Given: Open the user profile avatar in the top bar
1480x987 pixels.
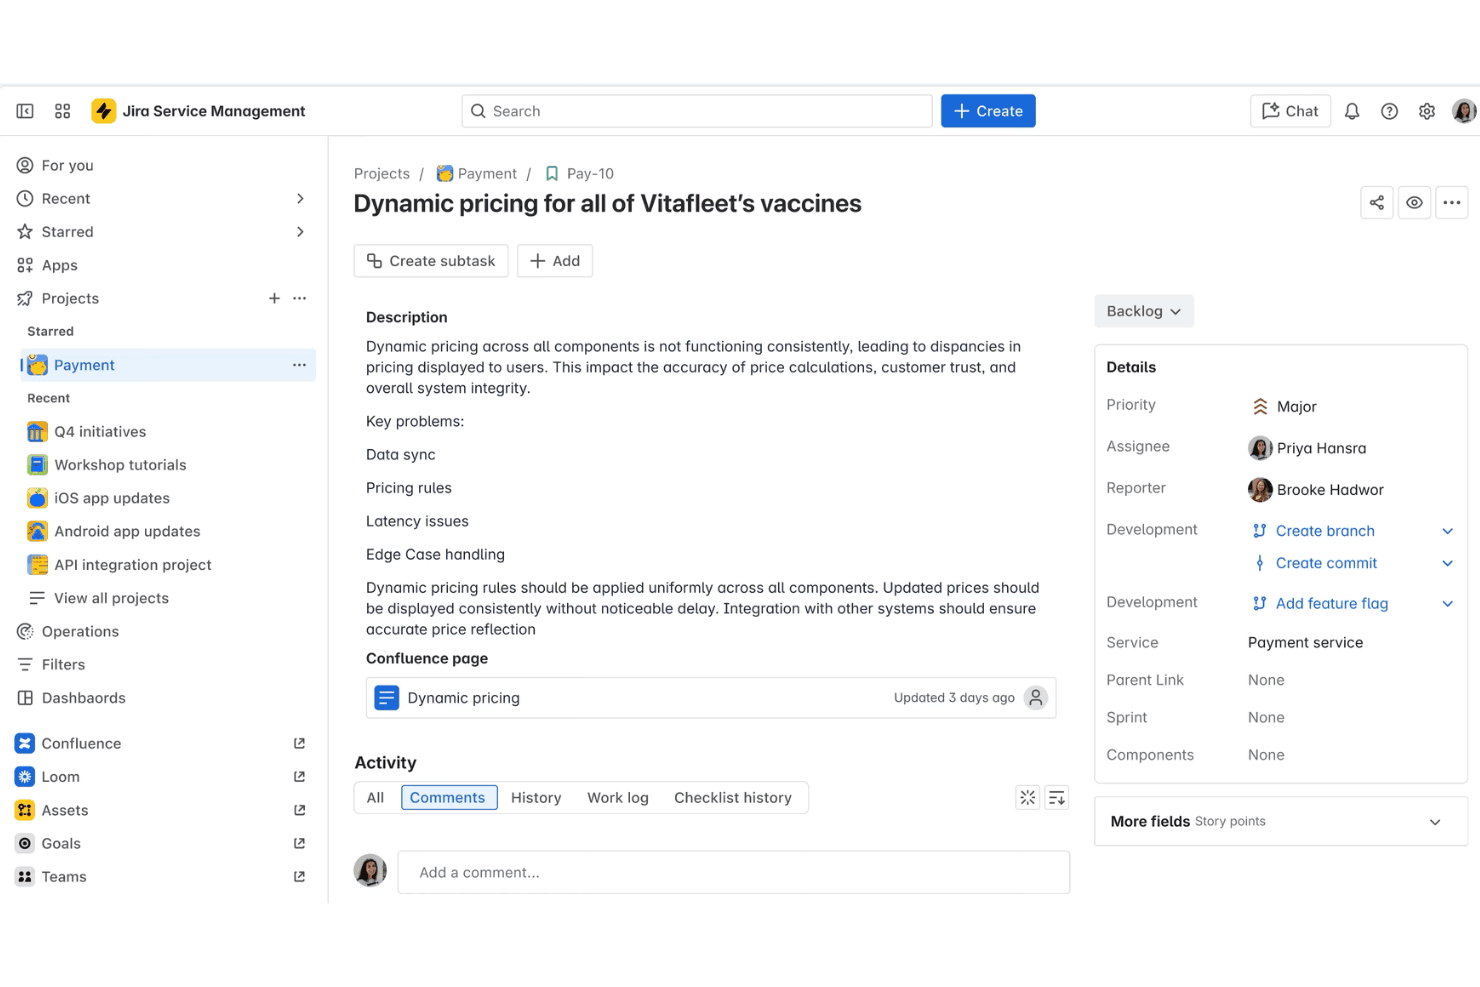Looking at the screenshot, I should tap(1464, 111).
